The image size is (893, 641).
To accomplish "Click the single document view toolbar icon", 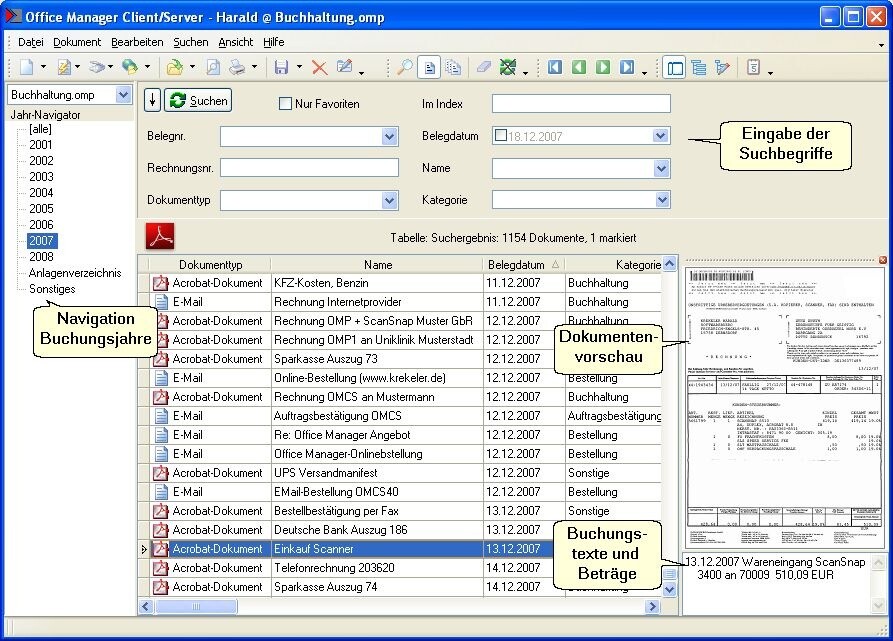I will [x=429, y=68].
